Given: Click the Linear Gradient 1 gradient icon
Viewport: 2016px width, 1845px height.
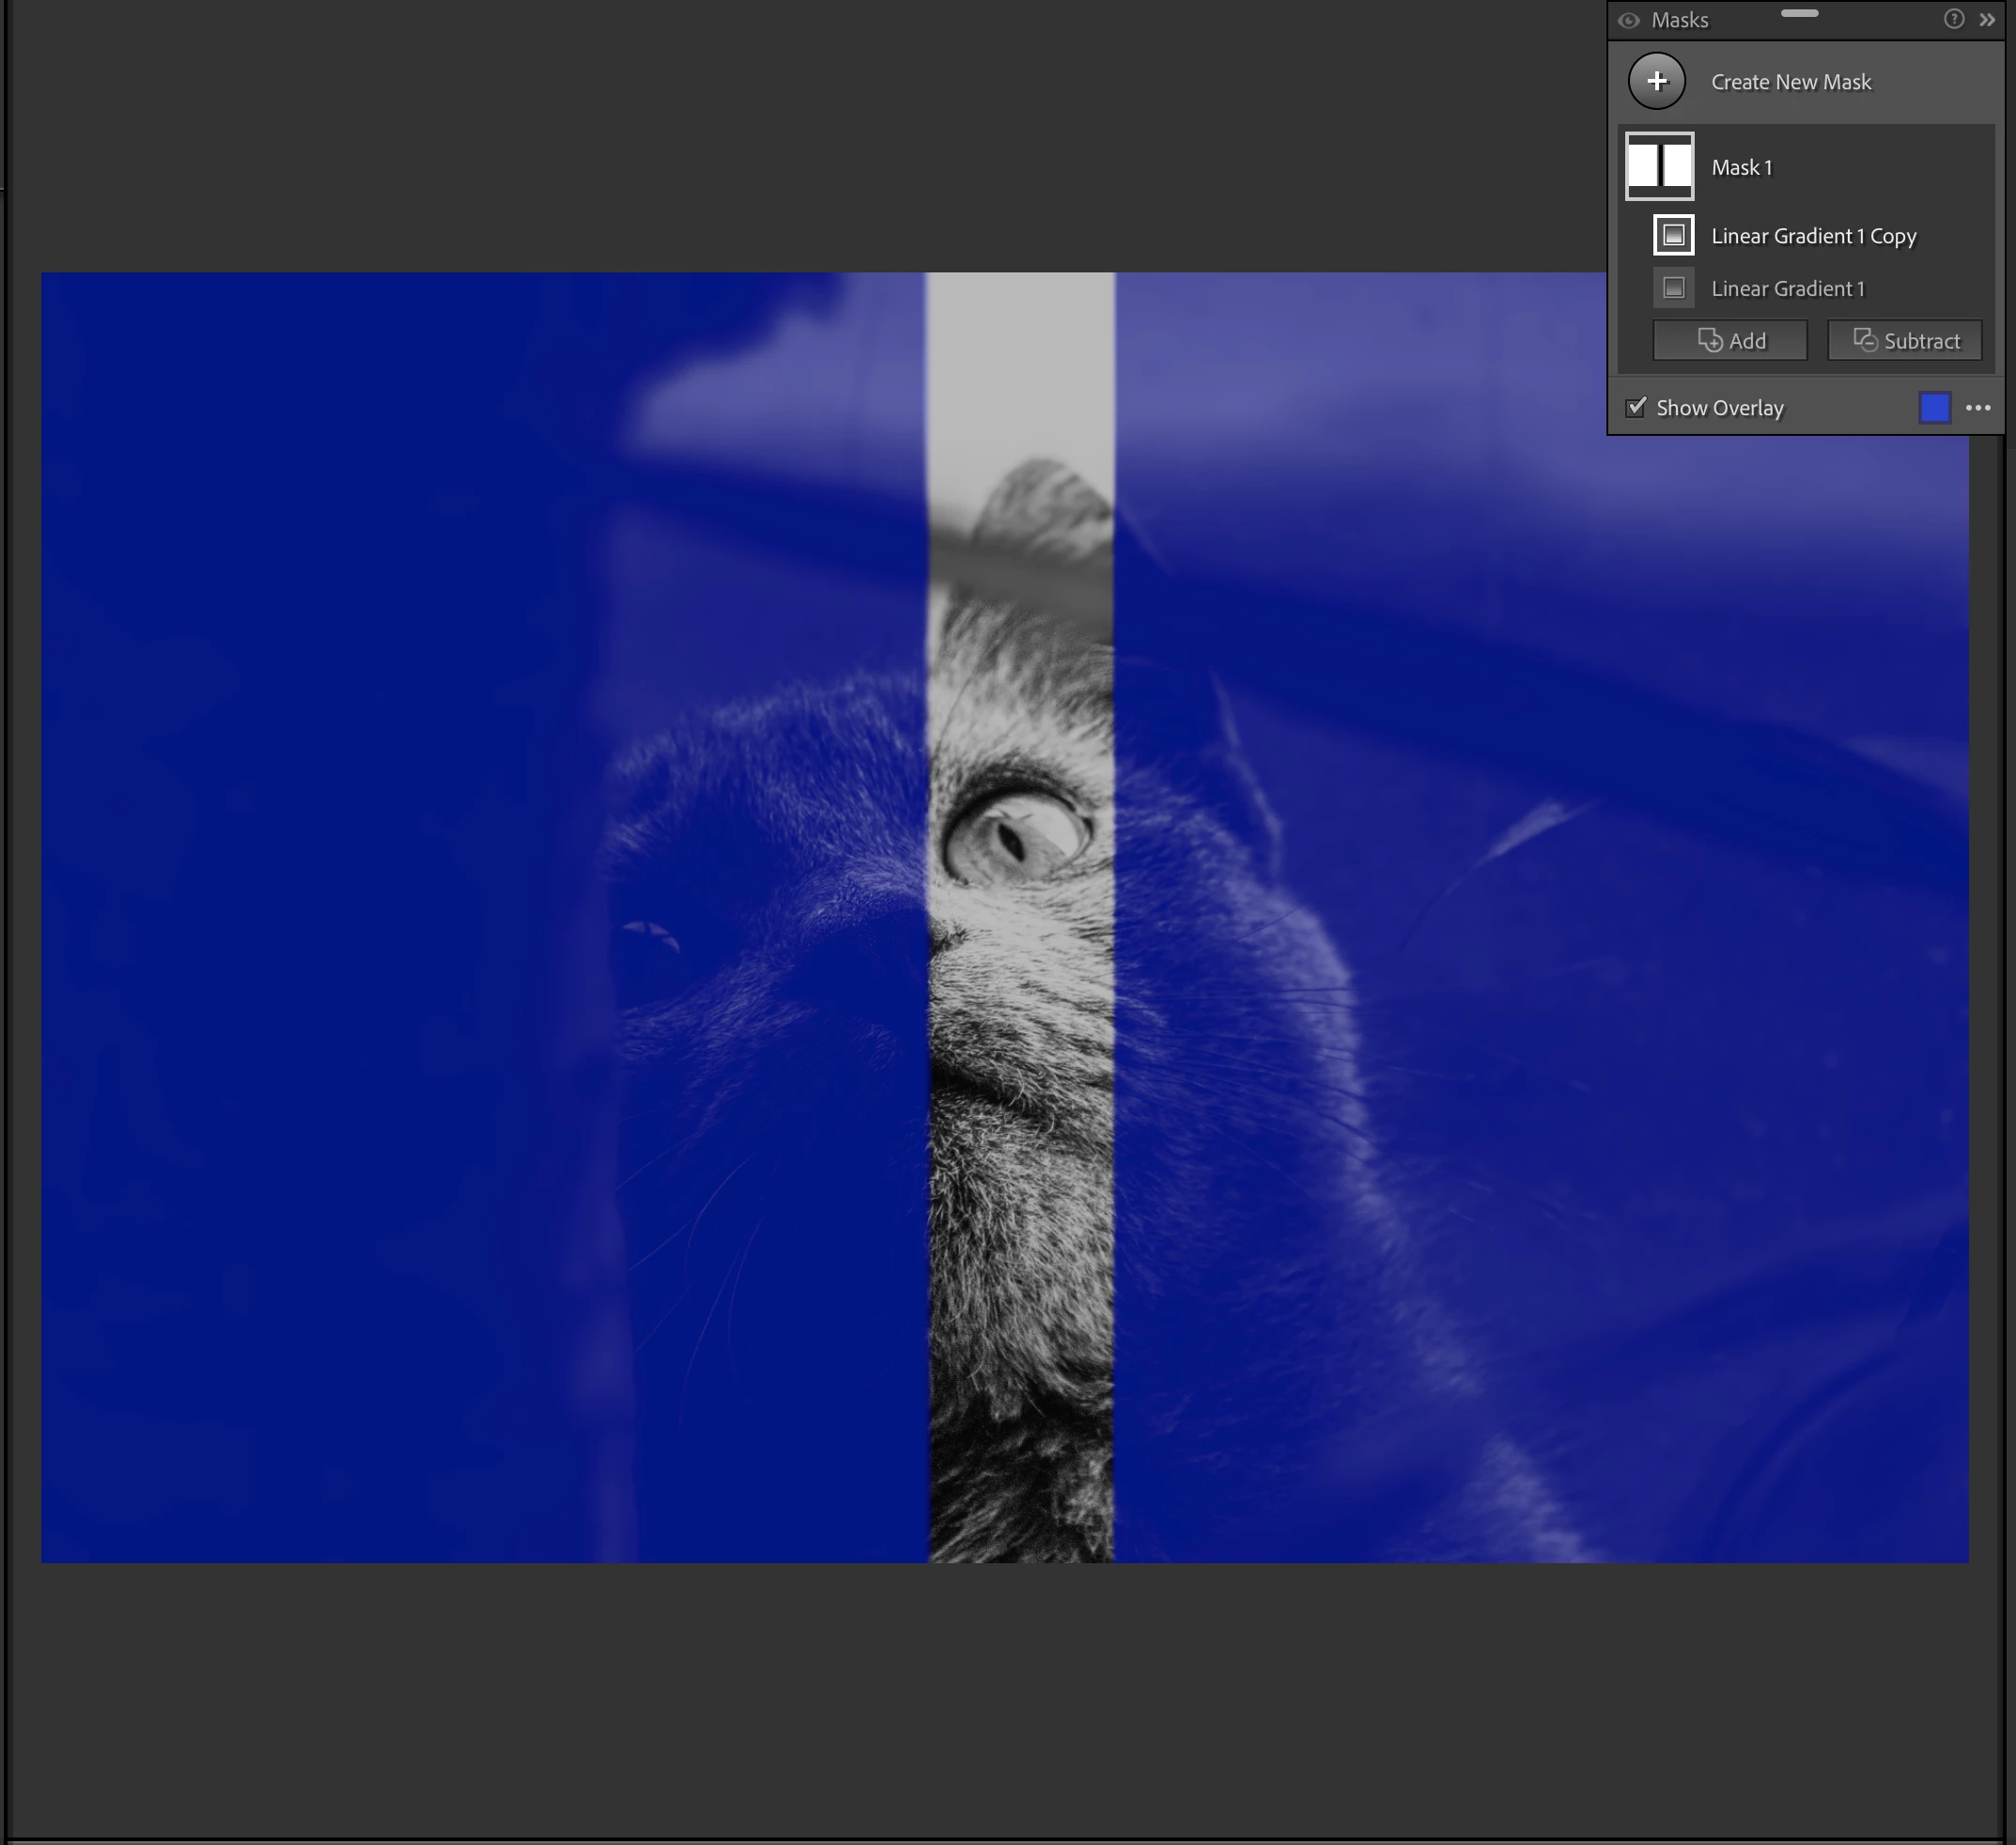Looking at the screenshot, I should pyautogui.click(x=1673, y=288).
